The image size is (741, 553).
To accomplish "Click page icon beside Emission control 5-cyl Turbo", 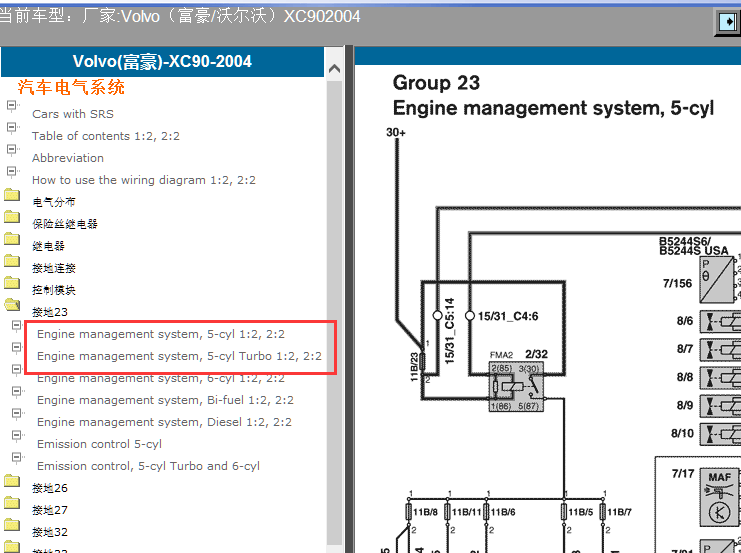I will pos(17,458).
